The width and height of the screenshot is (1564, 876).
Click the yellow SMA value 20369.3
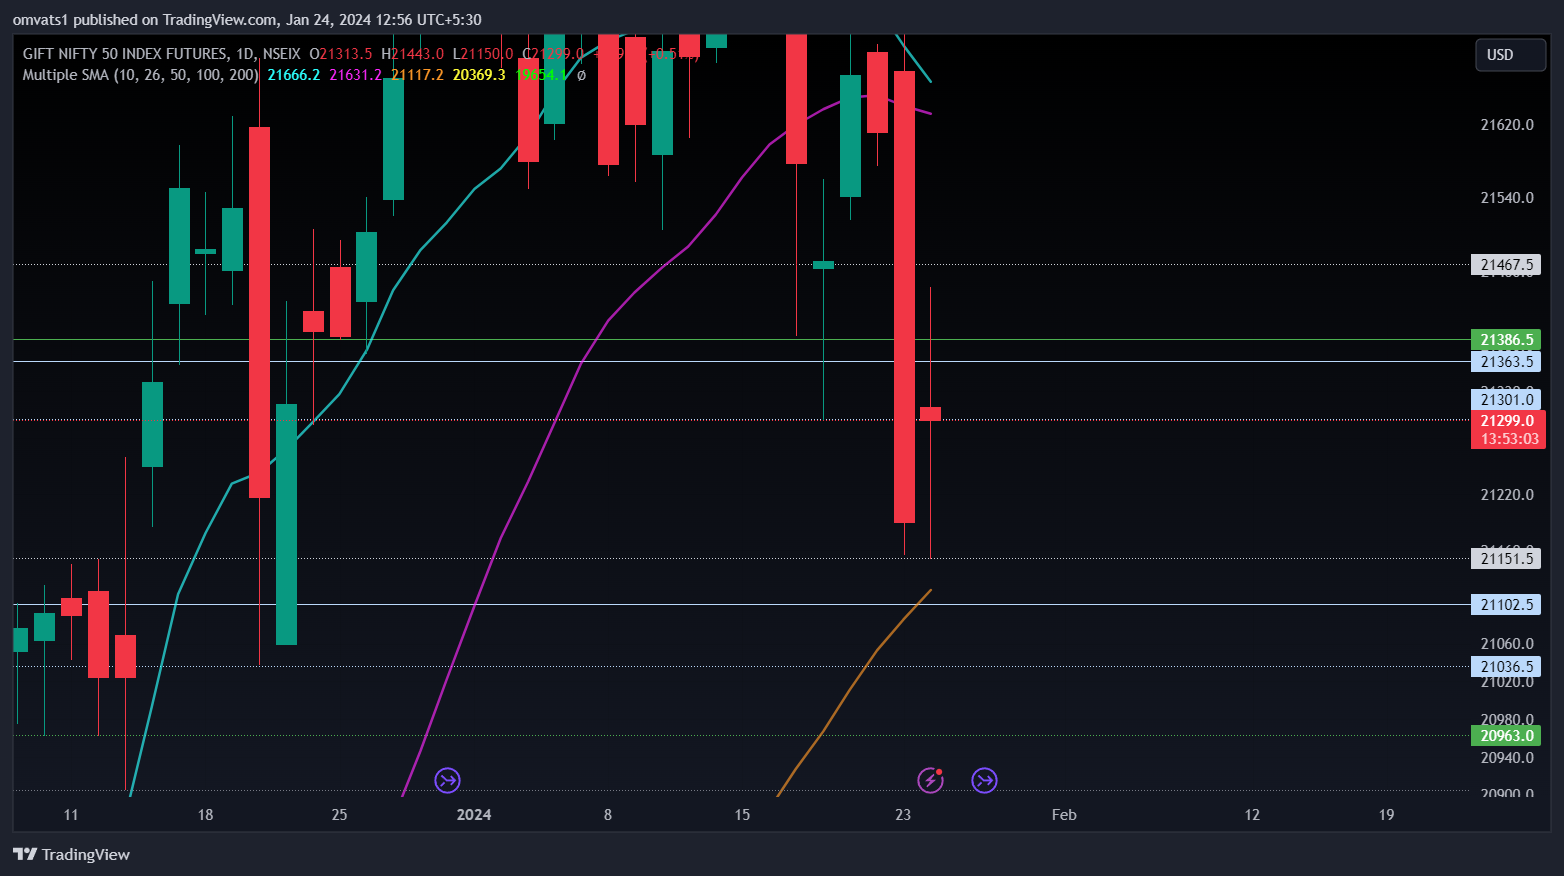479,75
